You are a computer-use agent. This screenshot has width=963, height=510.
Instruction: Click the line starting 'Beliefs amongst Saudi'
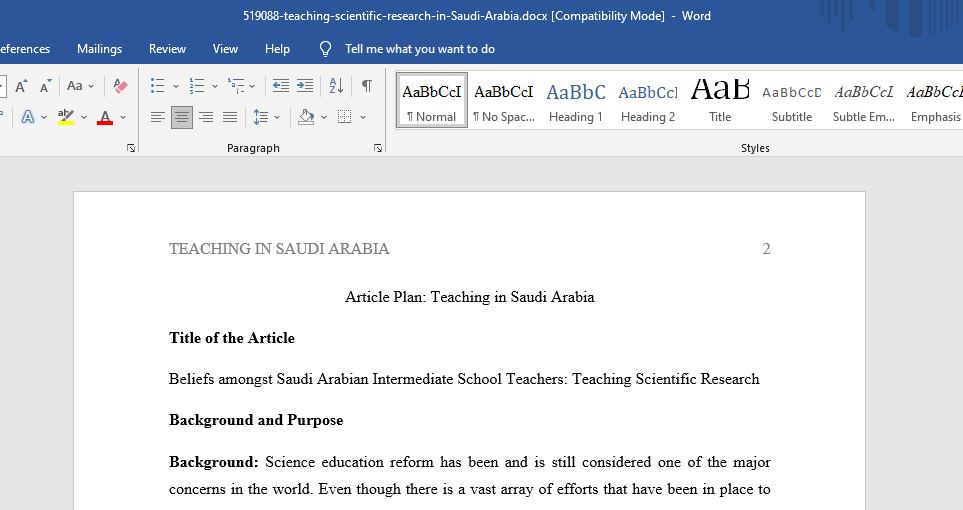tap(464, 379)
